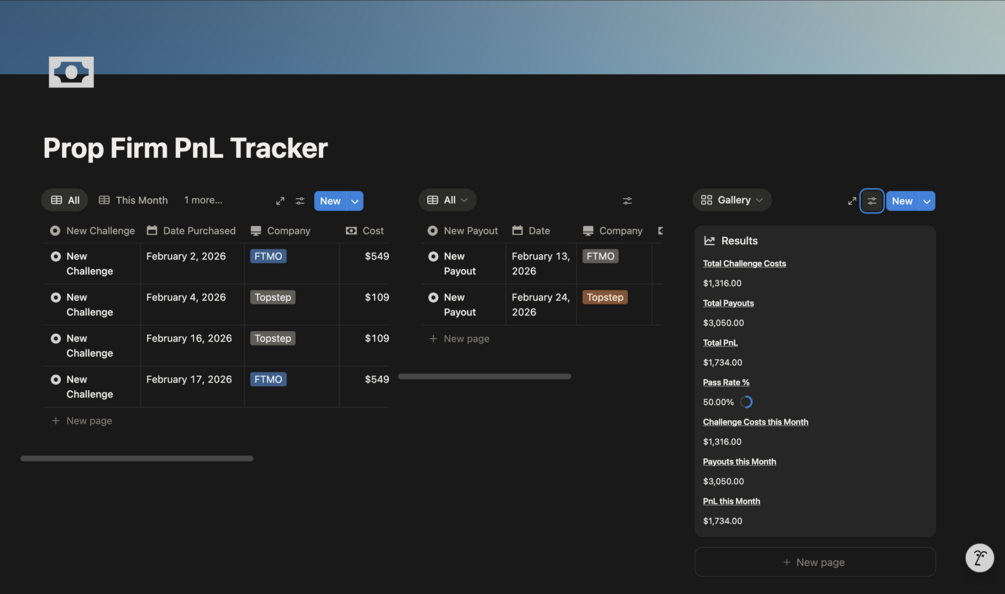Open the February 2, 2026 challenge row icon
Screen dimensions: 1005x594
(x=56, y=256)
